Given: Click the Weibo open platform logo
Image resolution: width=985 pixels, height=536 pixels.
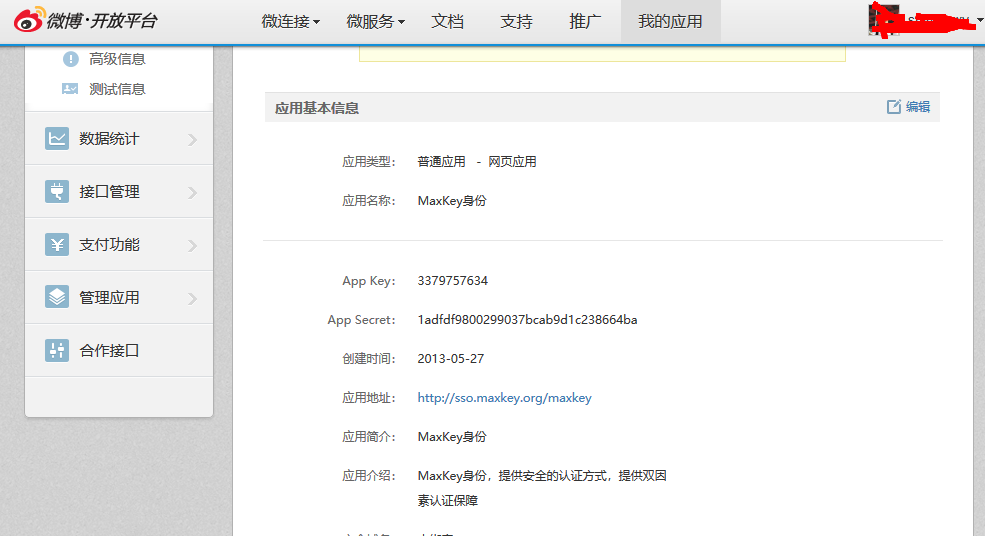Looking at the screenshot, I should tap(86, 21).
